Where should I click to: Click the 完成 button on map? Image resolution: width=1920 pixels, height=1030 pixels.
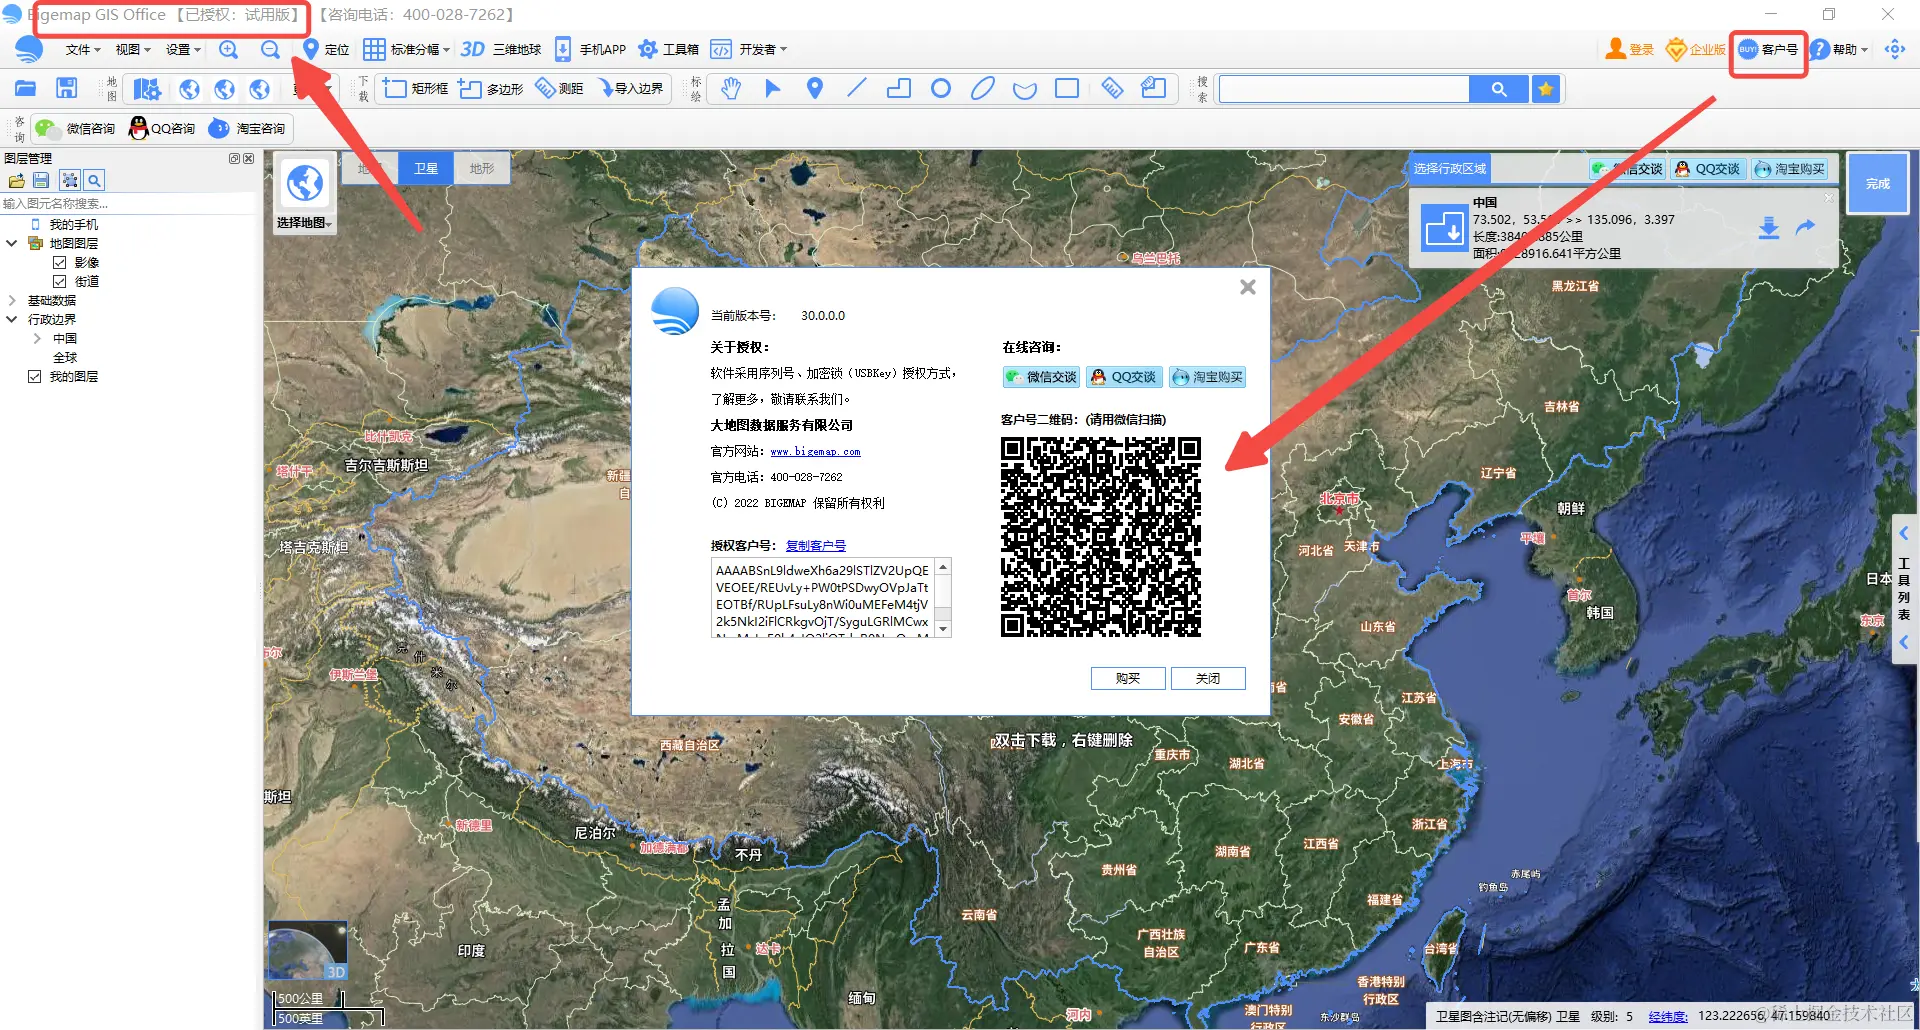tap(1878, 183)
